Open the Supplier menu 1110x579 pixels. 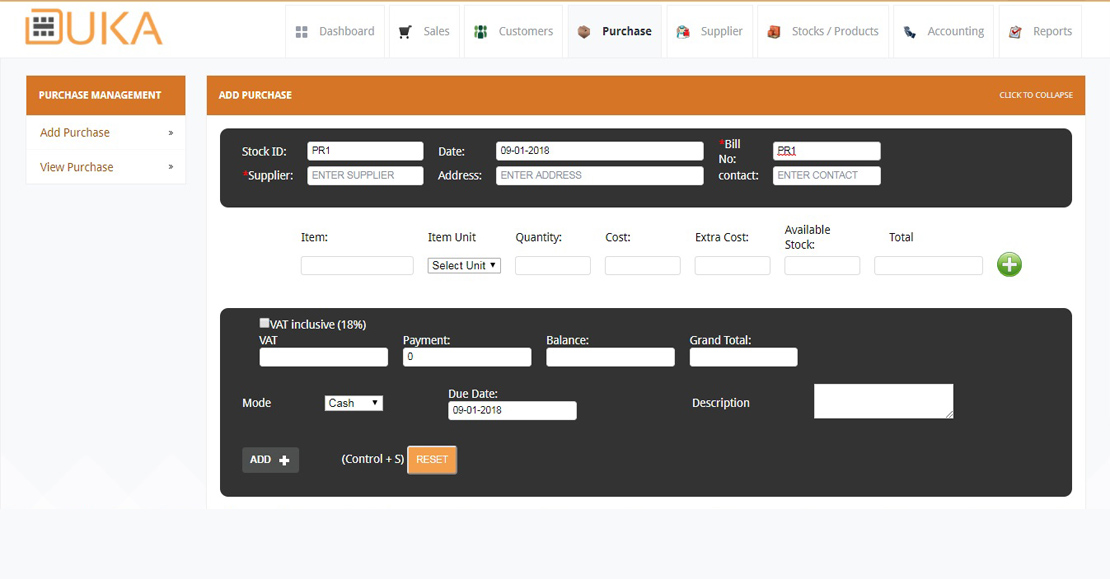[709, 31]
